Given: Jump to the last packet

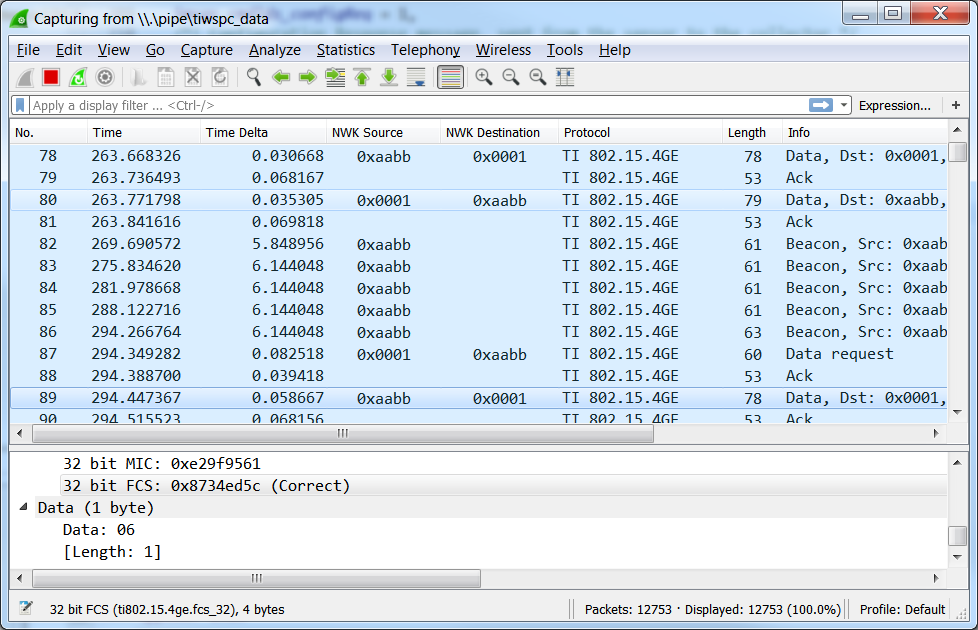Looking at the screenshot, I should point(389,77).
